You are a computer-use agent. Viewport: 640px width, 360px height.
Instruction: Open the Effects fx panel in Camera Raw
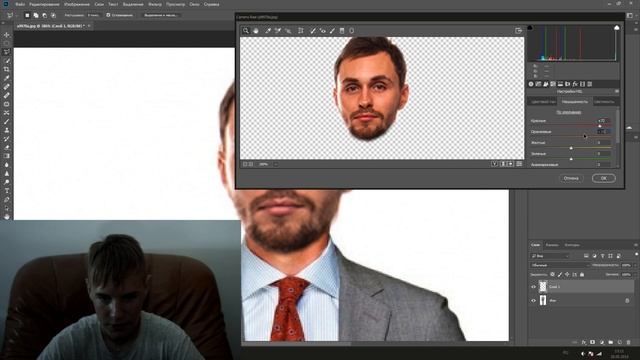575,84
